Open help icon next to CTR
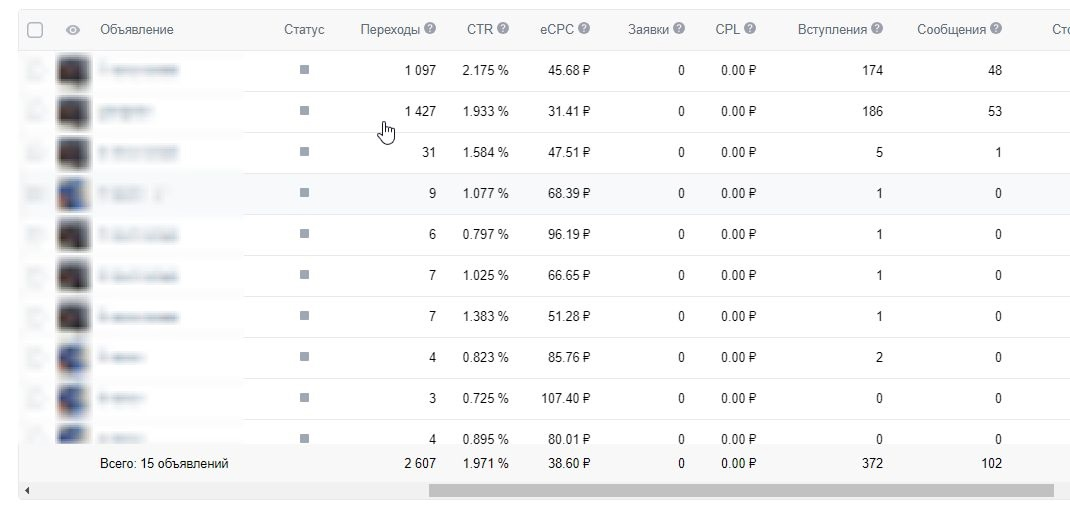 (503, 29)
